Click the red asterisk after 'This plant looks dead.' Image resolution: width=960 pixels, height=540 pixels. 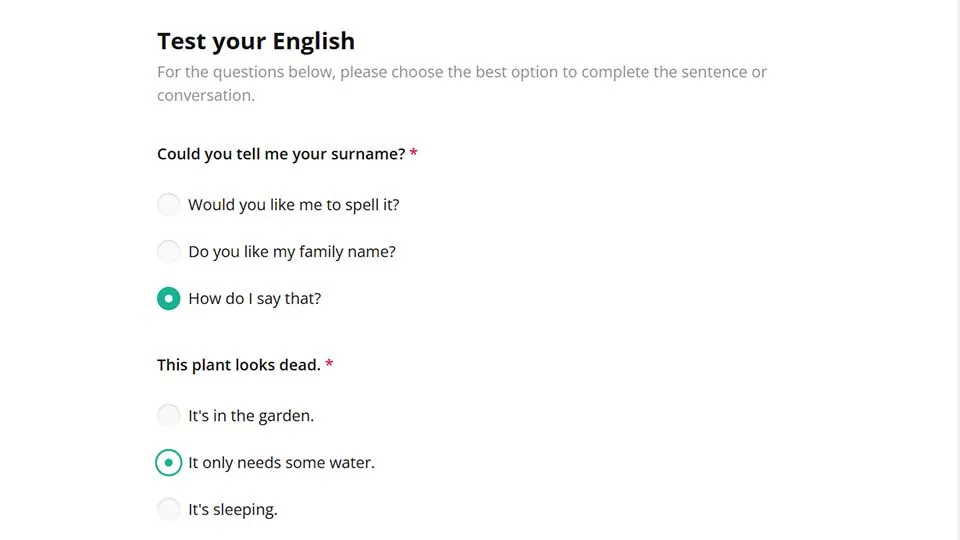(329, 365)
